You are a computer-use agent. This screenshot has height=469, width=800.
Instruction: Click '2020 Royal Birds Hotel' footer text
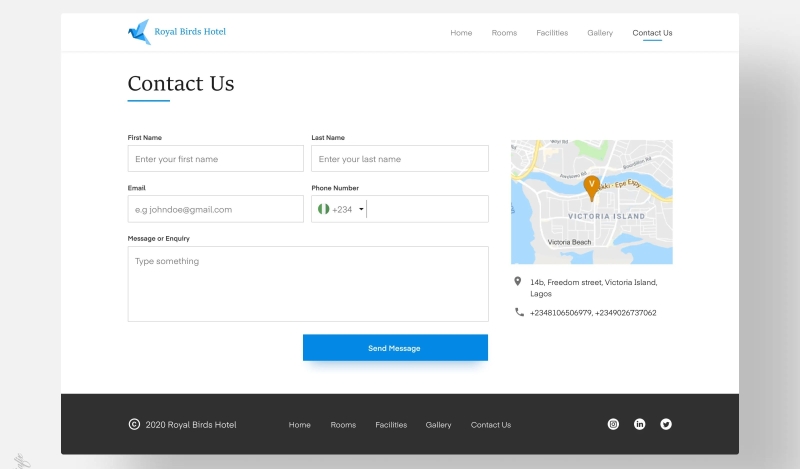pyautogui.click(x=191, y=425)
